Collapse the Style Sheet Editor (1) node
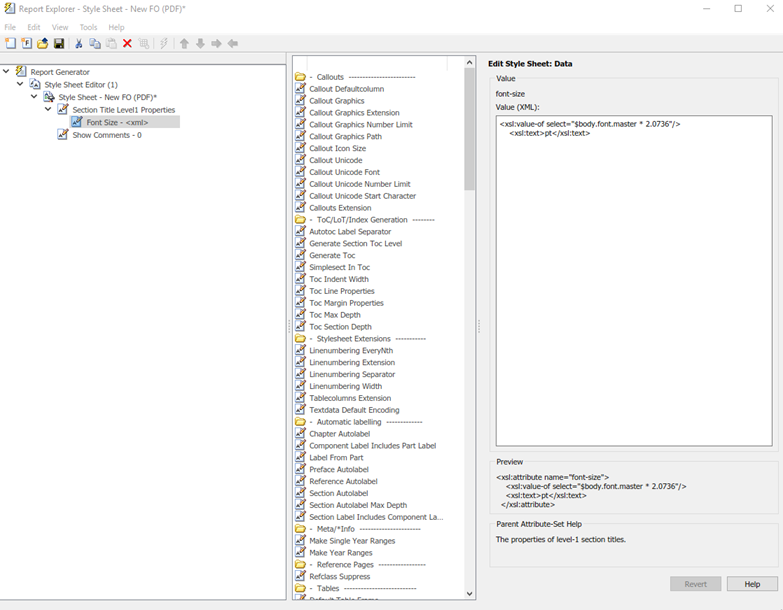The height and width of the screenshot is (610, 783). [21, 85]
